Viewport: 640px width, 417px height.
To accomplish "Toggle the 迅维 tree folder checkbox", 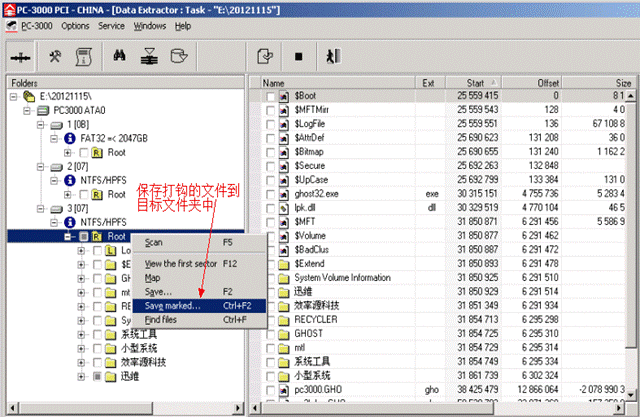I will 97,377.
